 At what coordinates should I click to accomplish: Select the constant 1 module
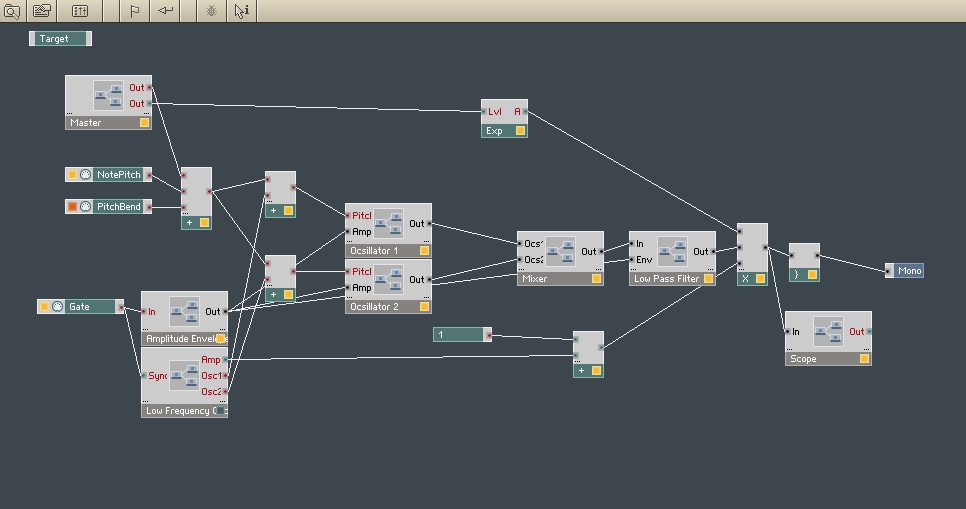462,335
